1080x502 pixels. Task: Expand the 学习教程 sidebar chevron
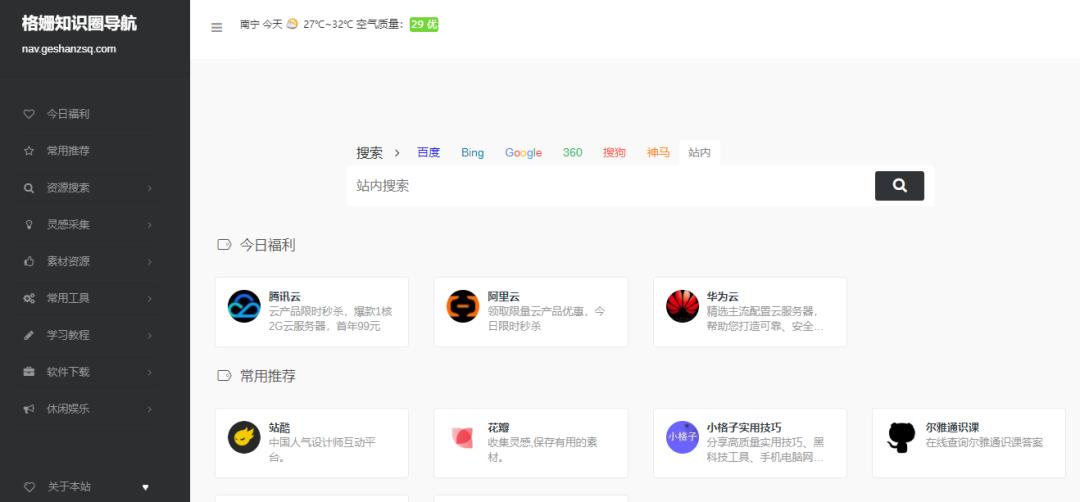point(149,335)
